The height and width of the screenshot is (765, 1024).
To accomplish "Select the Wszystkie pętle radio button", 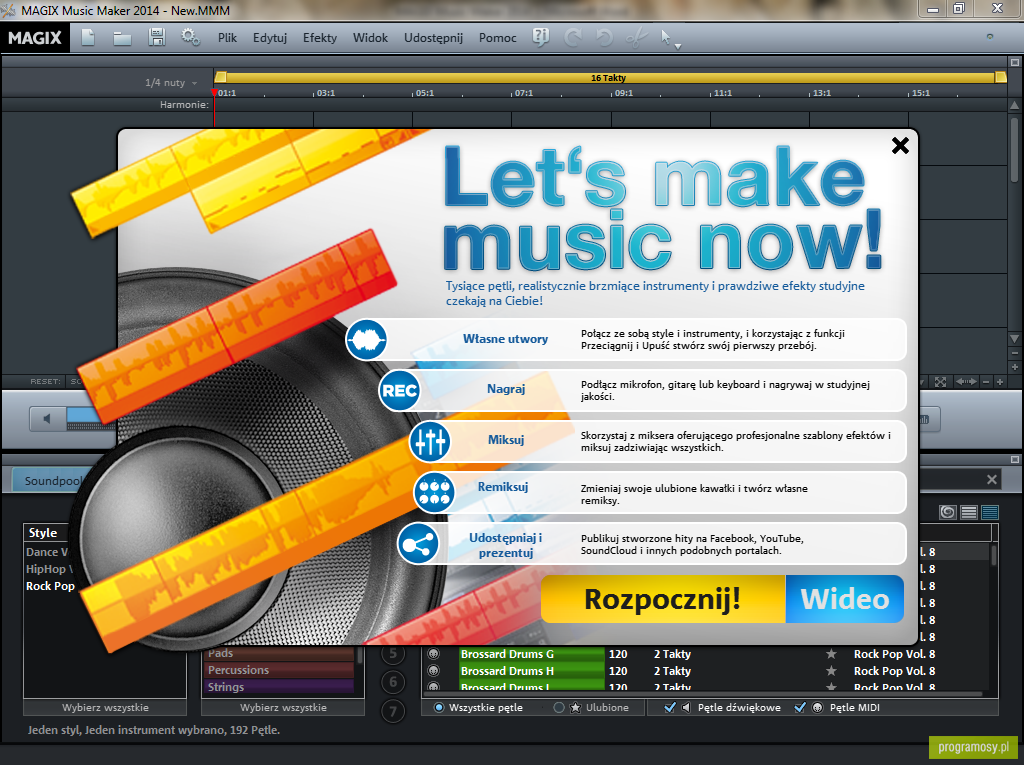I will click(x=439, y=708).
